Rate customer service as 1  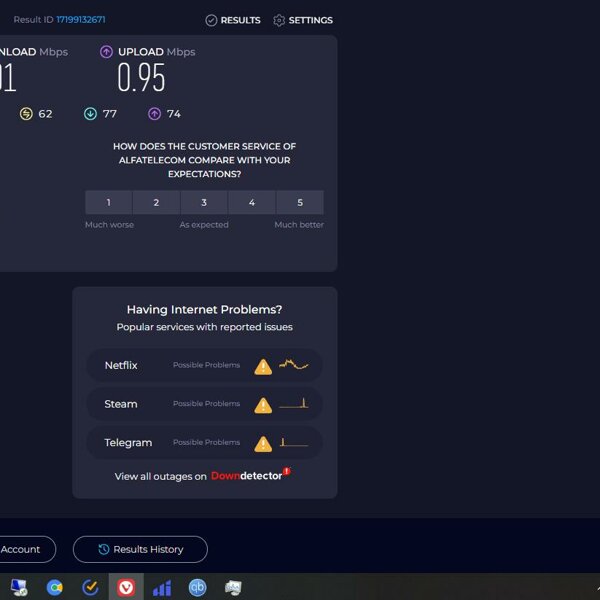tap(109, 202)
